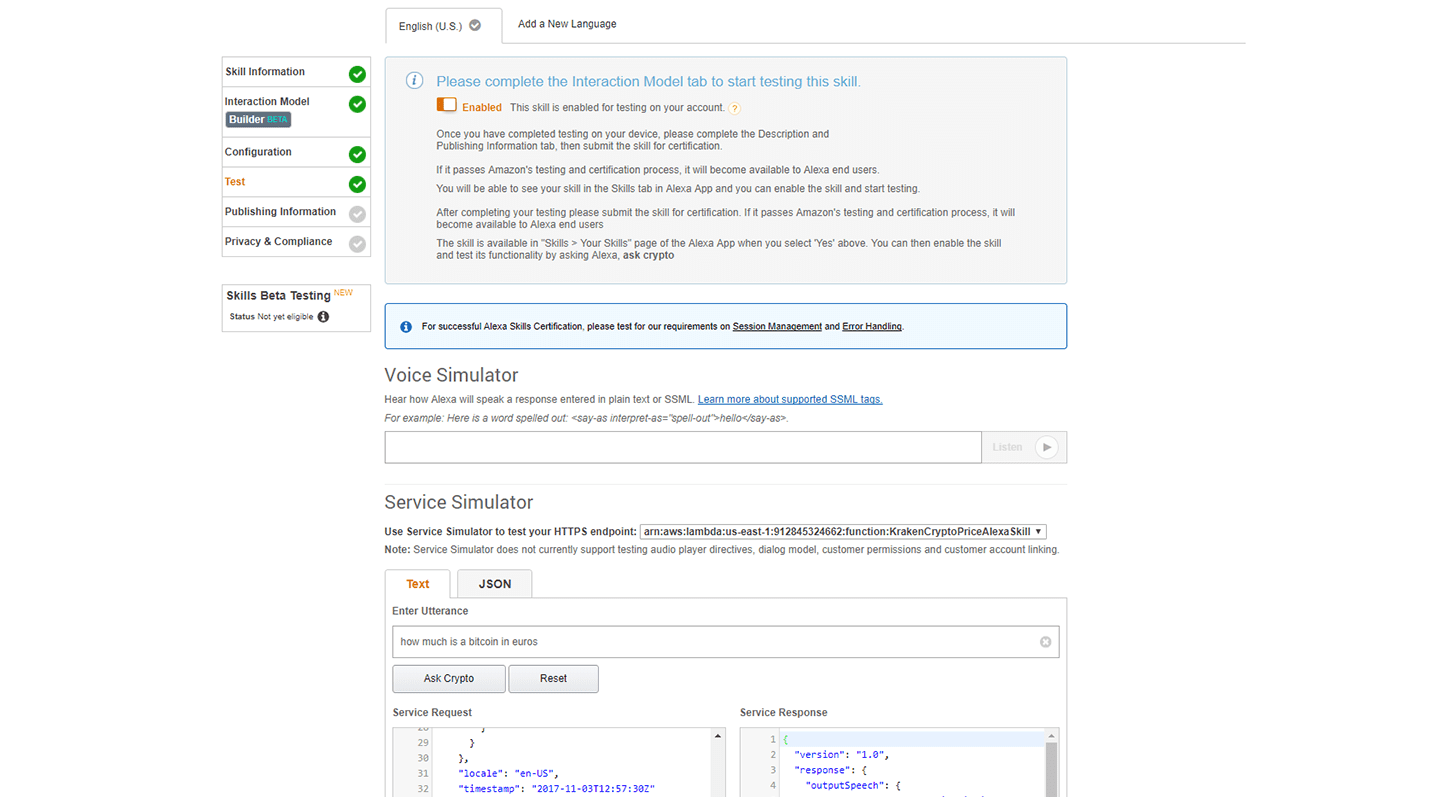Screen dimensions: 1430x797
Task: Click the Test green checkmark
Action: pyautogui.click(x=357, y=184)
